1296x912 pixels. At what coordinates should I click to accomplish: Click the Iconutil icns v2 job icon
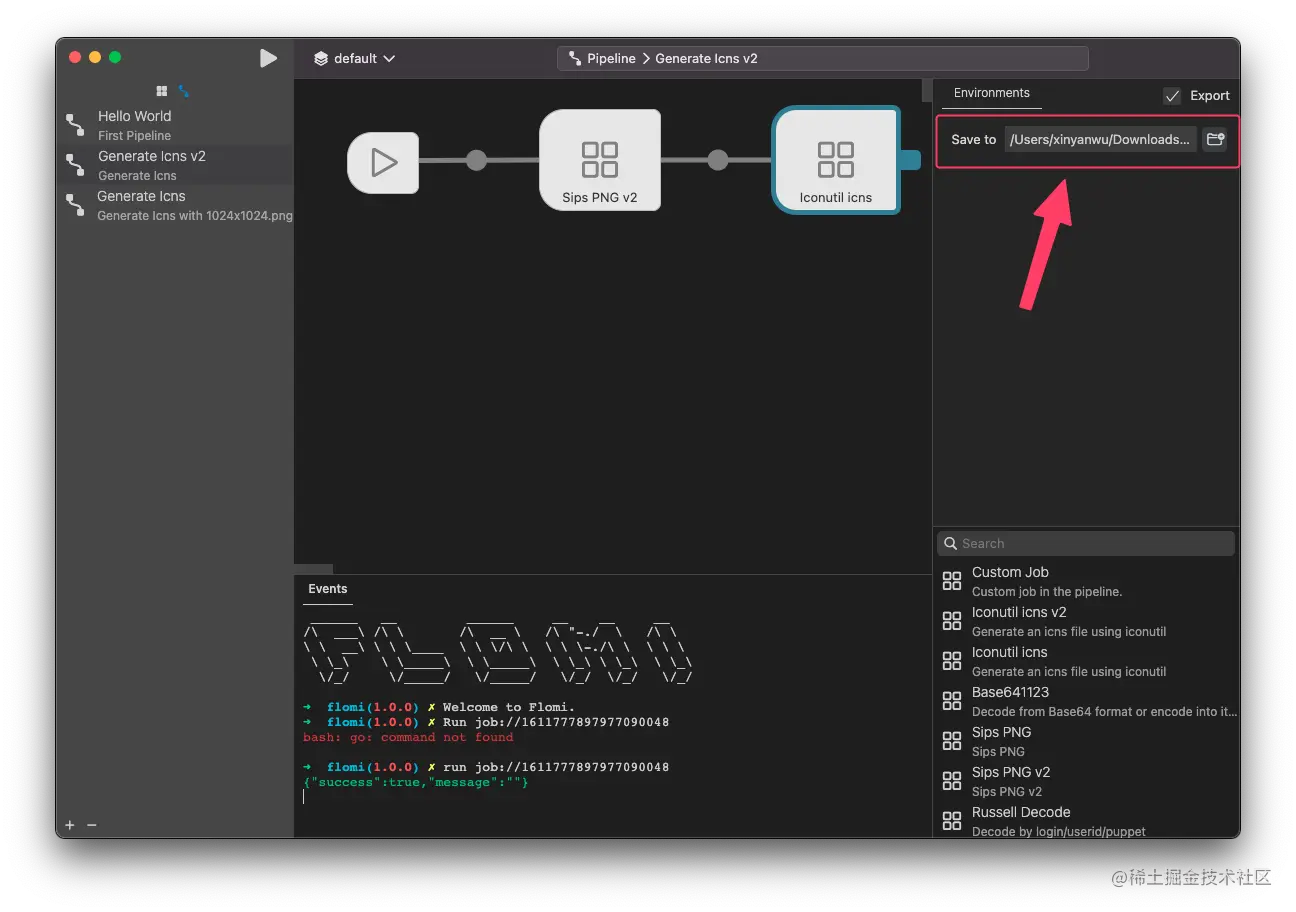pyautogui.click(x=951, y=620)
